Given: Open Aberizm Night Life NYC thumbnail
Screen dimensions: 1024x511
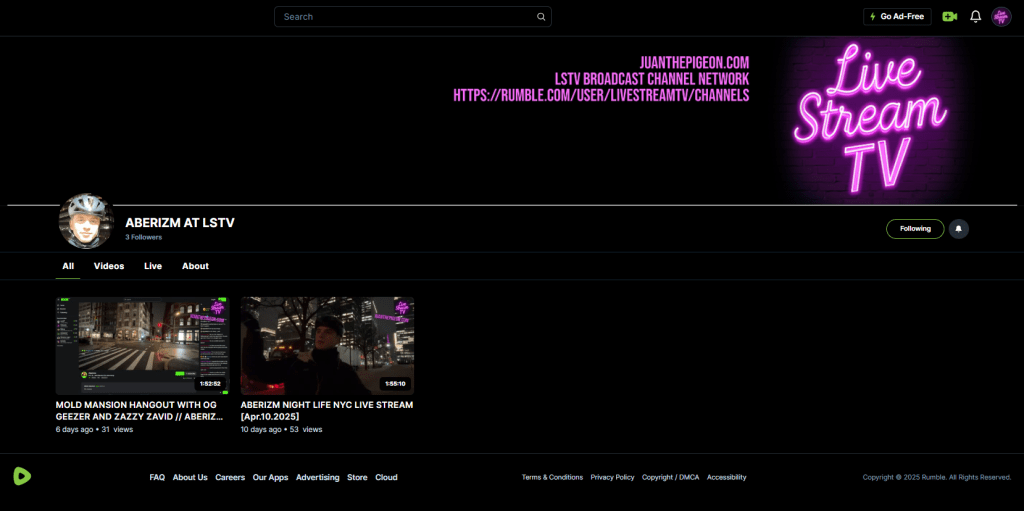Looking at the screenshot, I should (327, 345).
